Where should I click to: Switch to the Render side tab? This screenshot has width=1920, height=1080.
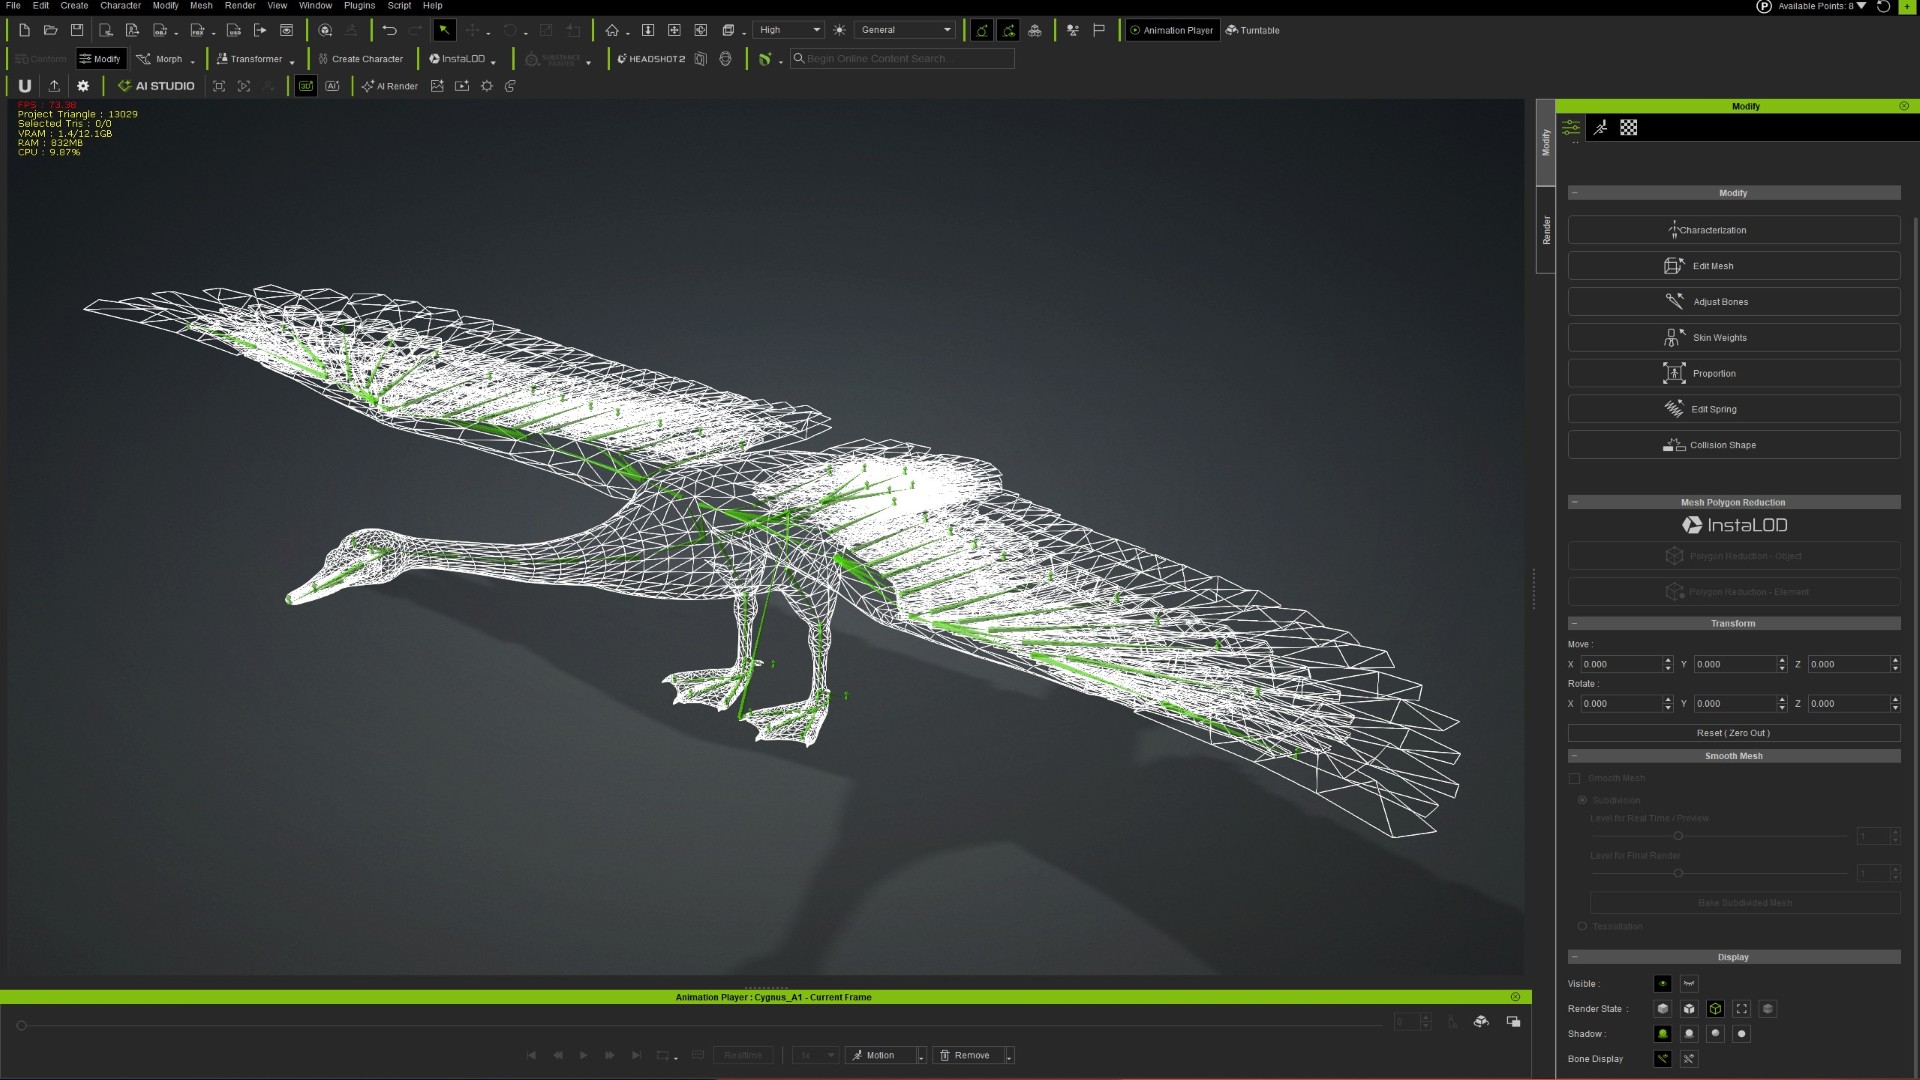1546,230
